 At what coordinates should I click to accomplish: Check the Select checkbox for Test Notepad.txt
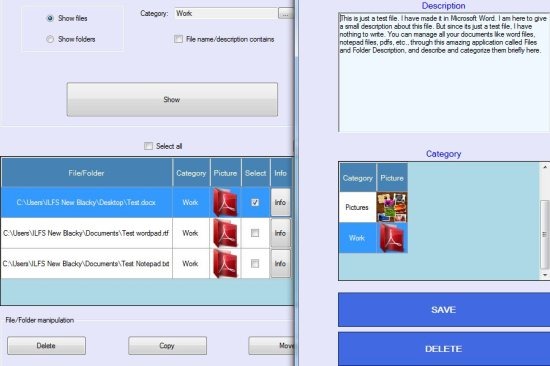coord(255,264)
